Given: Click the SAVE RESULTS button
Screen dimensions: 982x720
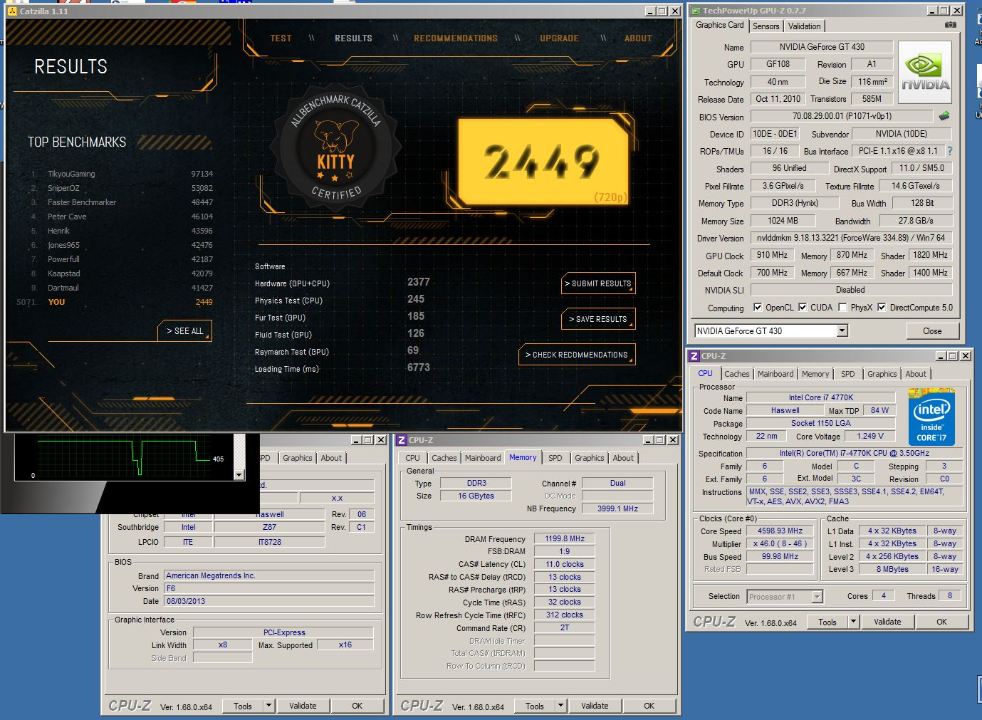Looking at the screenshot, I should pyautogui.click(x=598, y=319).
